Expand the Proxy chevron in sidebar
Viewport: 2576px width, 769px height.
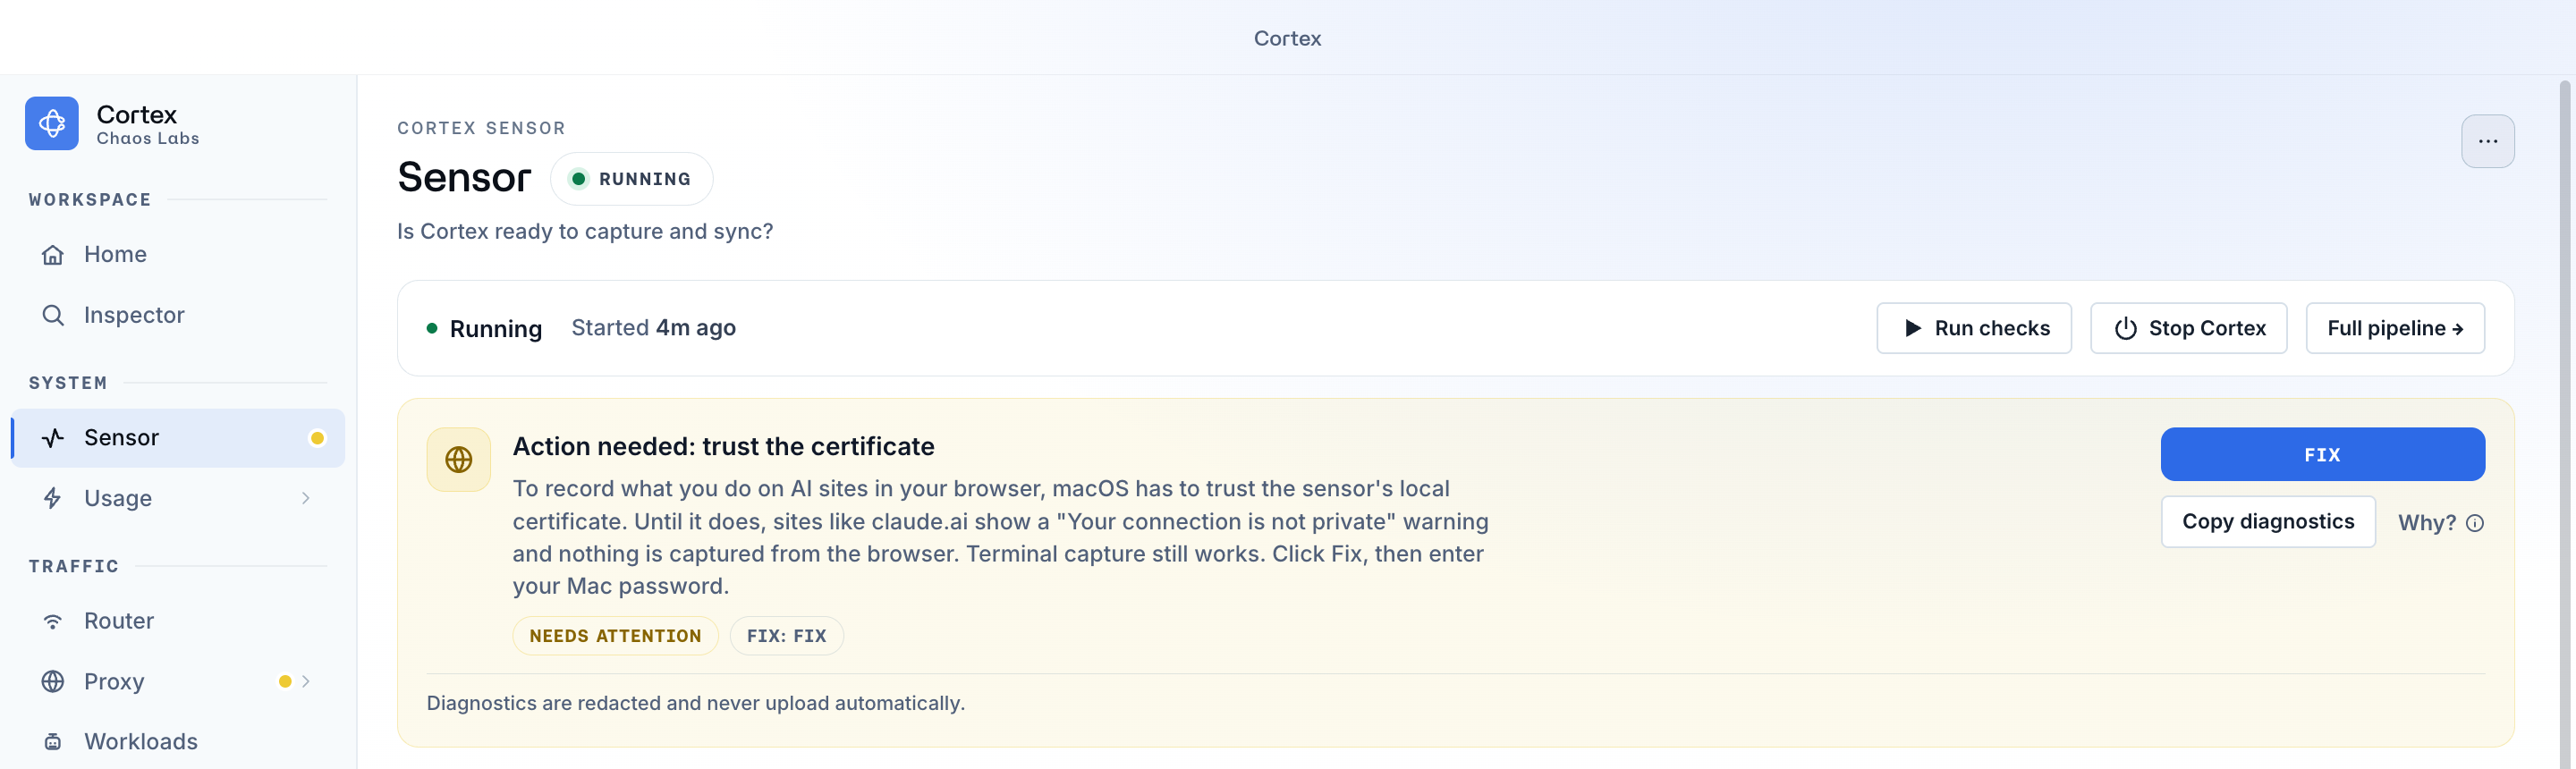tap(306, 682)
